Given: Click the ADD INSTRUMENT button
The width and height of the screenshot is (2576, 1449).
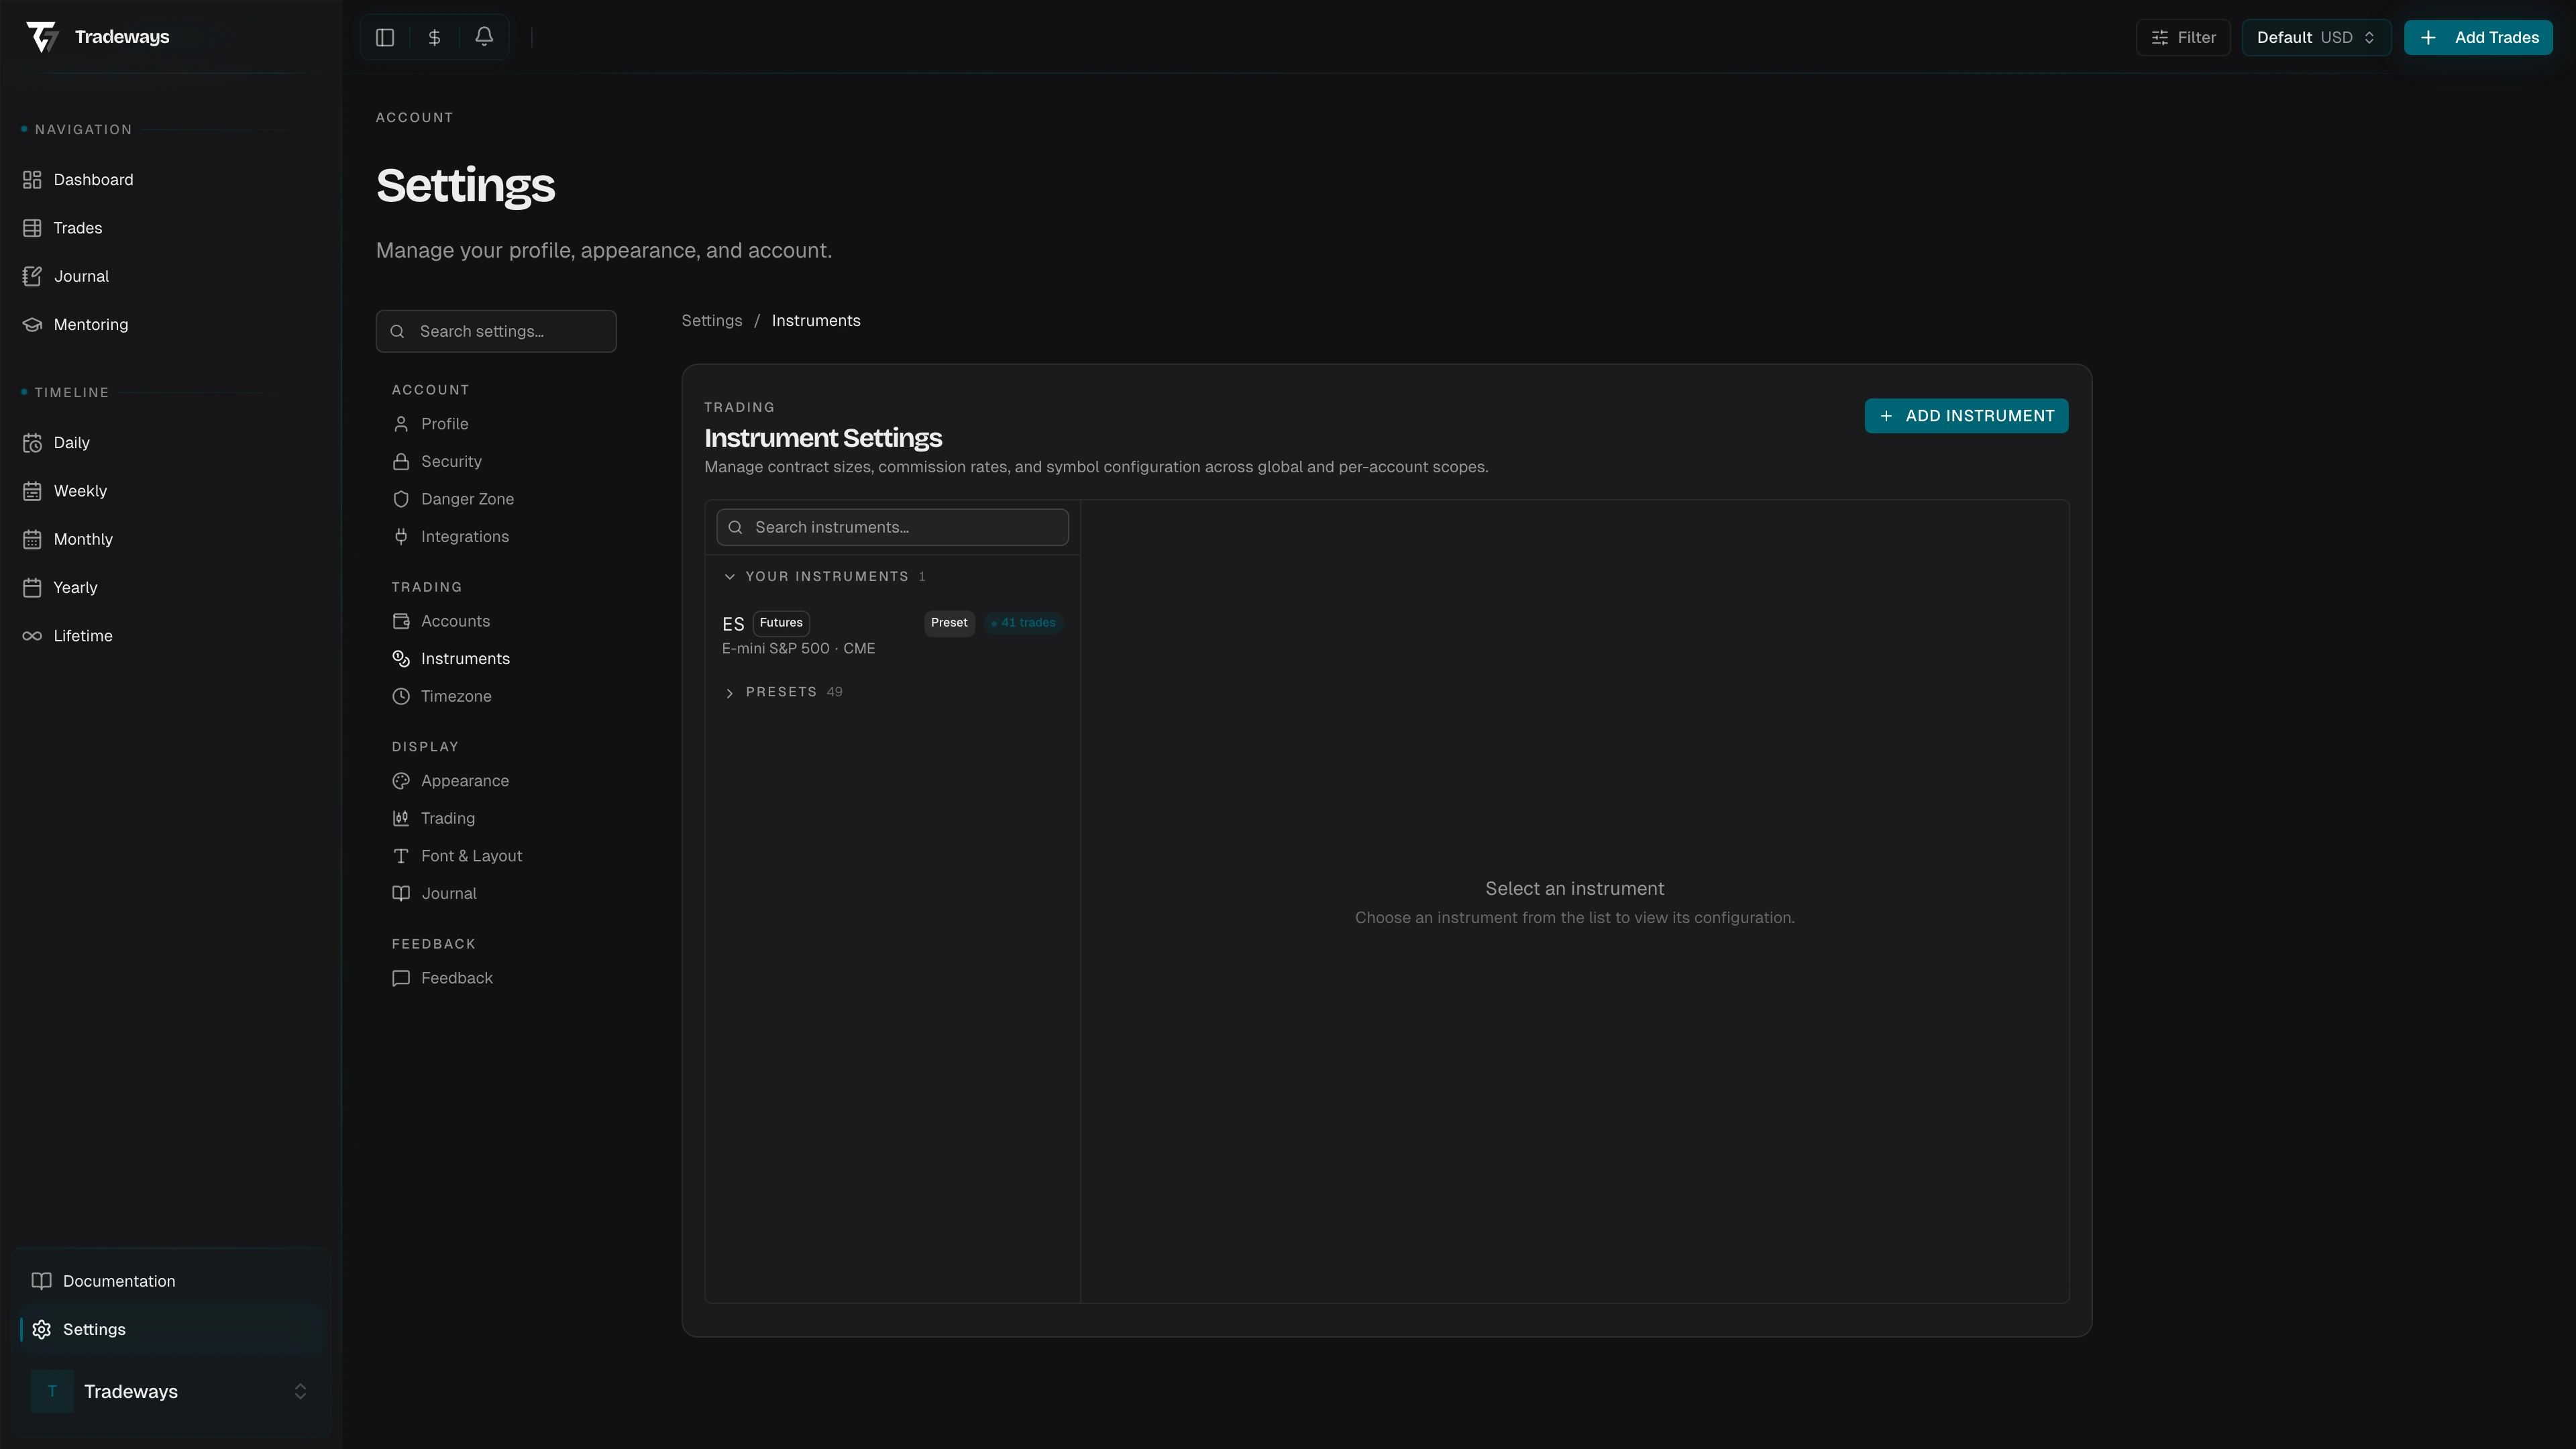Looking at the screenshot, I should (x=1965, y=416).
